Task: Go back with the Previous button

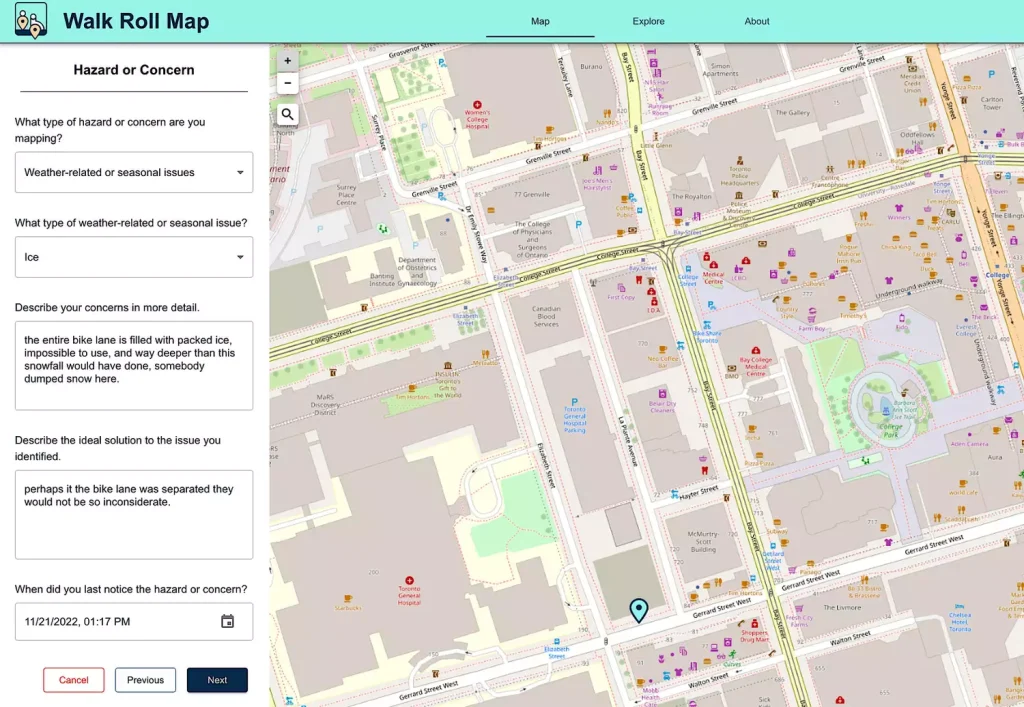Action: [145, 680]
